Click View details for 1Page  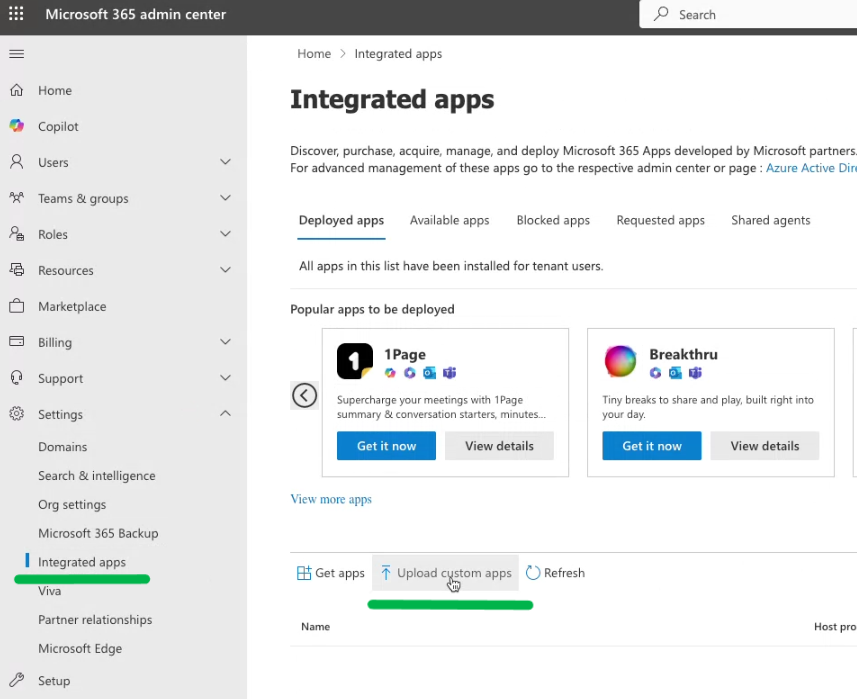499,446
